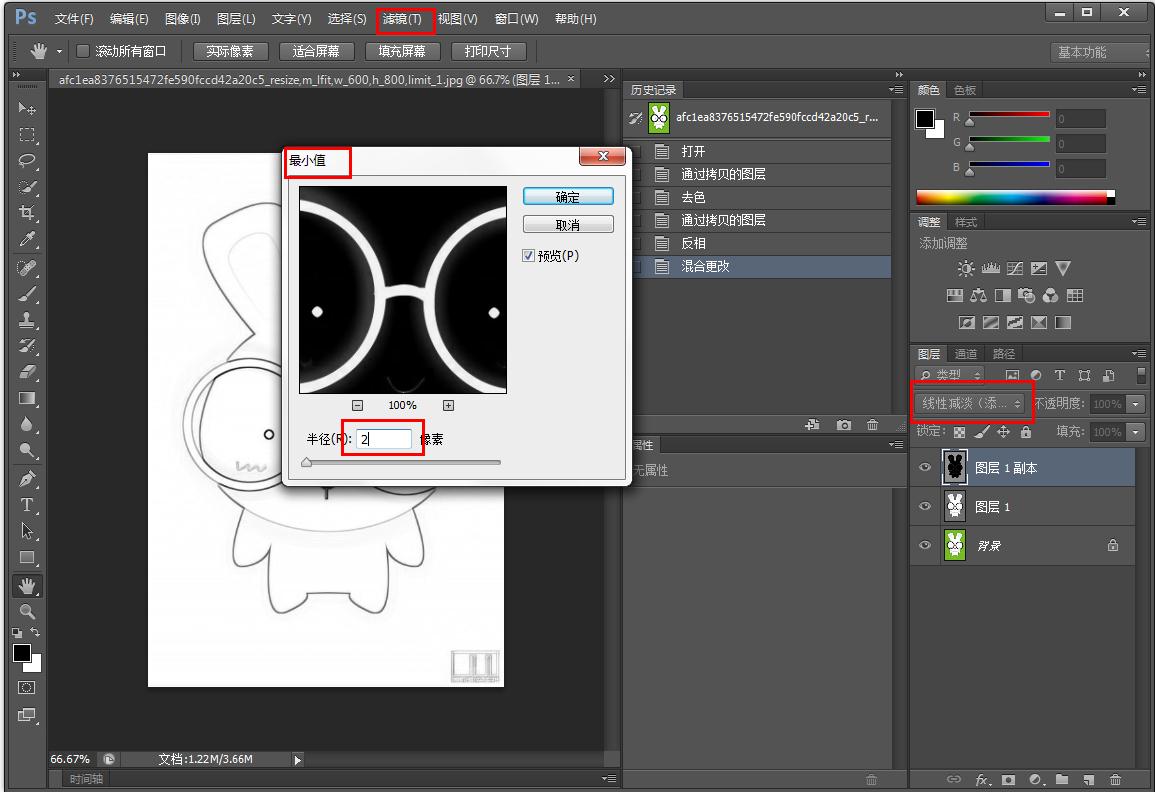The height and width of the screenshot is (792, 1155).
Task: Select the Hand tool
Action: click(x=27, y=586)
